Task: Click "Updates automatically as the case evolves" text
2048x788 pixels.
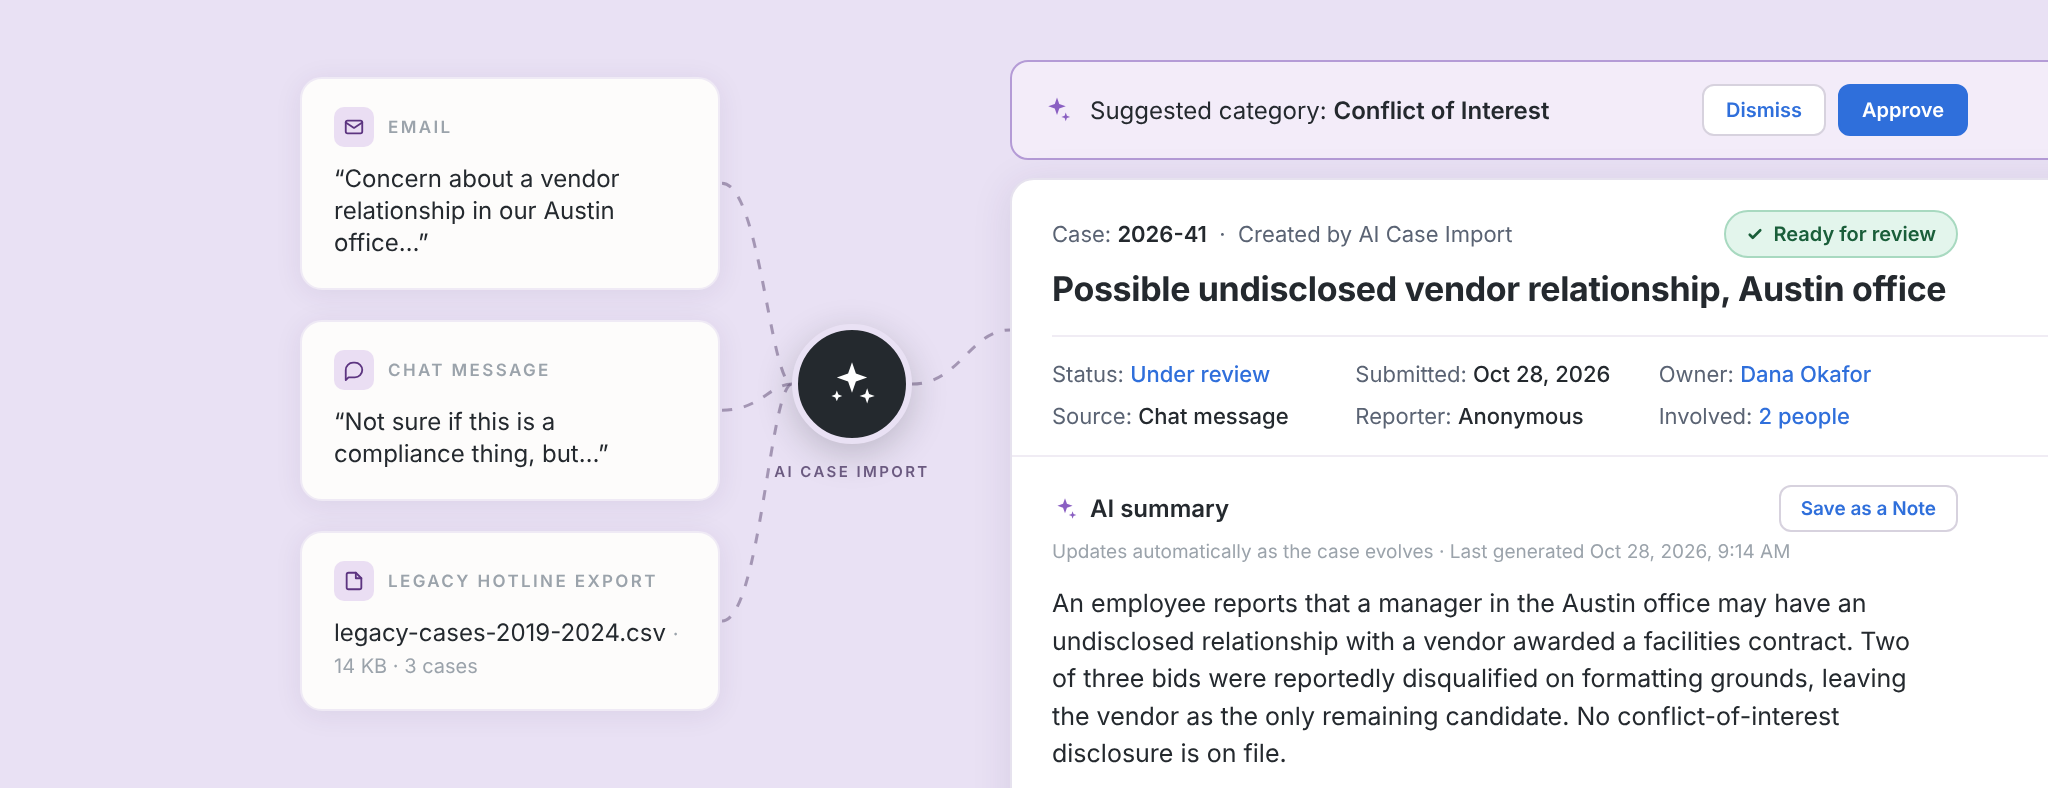Action: point(1242,551)
